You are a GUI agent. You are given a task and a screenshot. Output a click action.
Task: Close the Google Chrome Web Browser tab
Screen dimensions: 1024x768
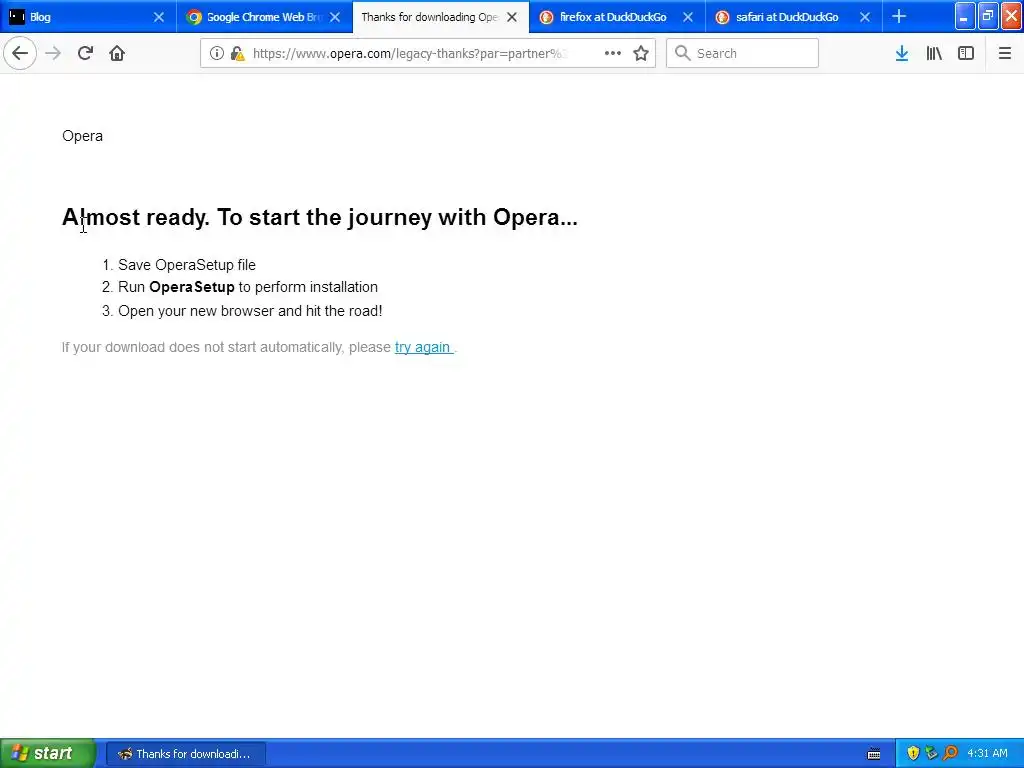point(335,17)
